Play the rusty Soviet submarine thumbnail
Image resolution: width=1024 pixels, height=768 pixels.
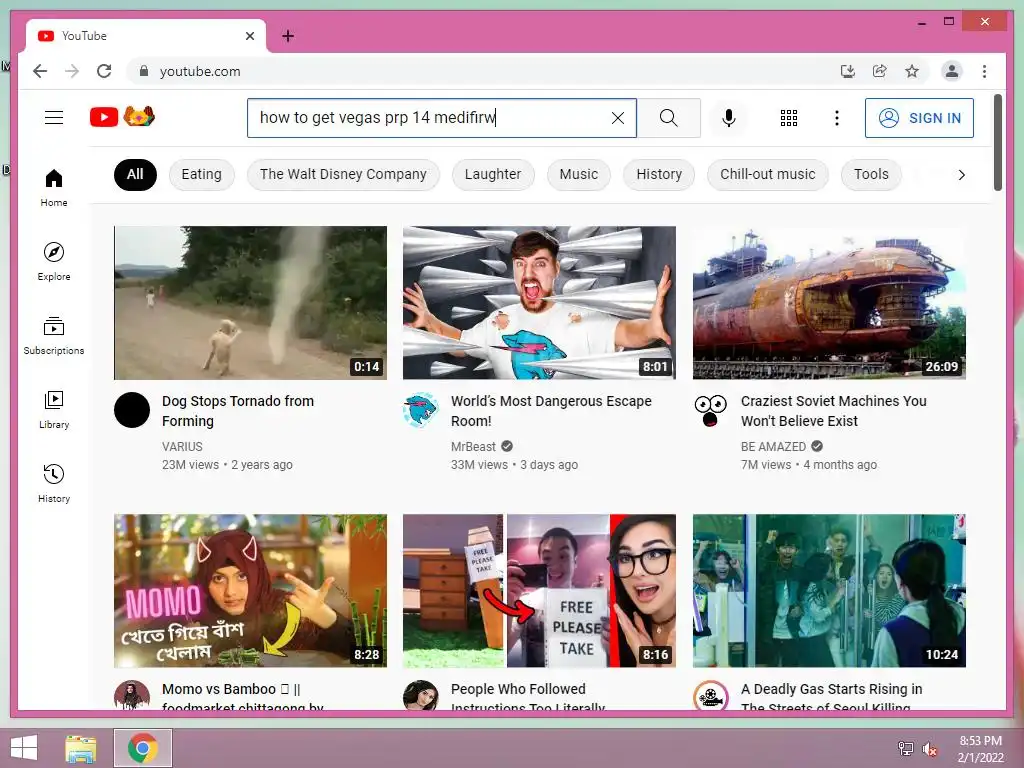829,303
